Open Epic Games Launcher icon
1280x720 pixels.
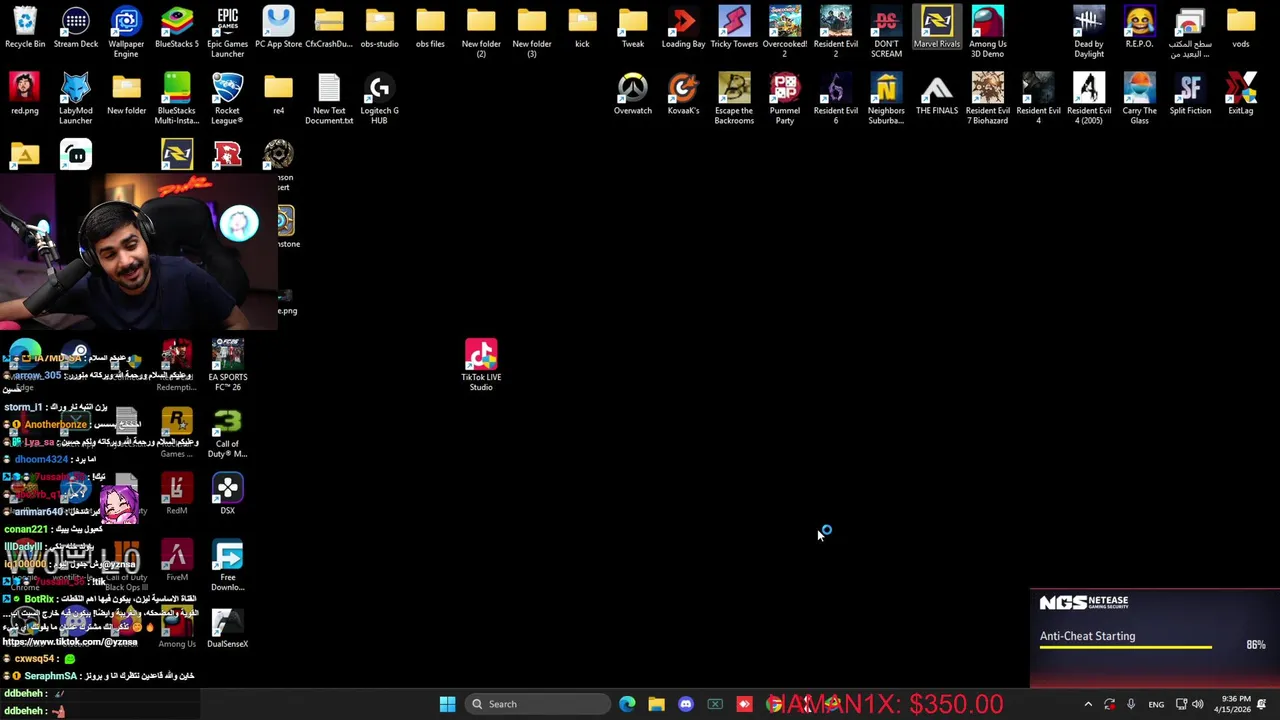pyautogui.click(x=227, y=32)
